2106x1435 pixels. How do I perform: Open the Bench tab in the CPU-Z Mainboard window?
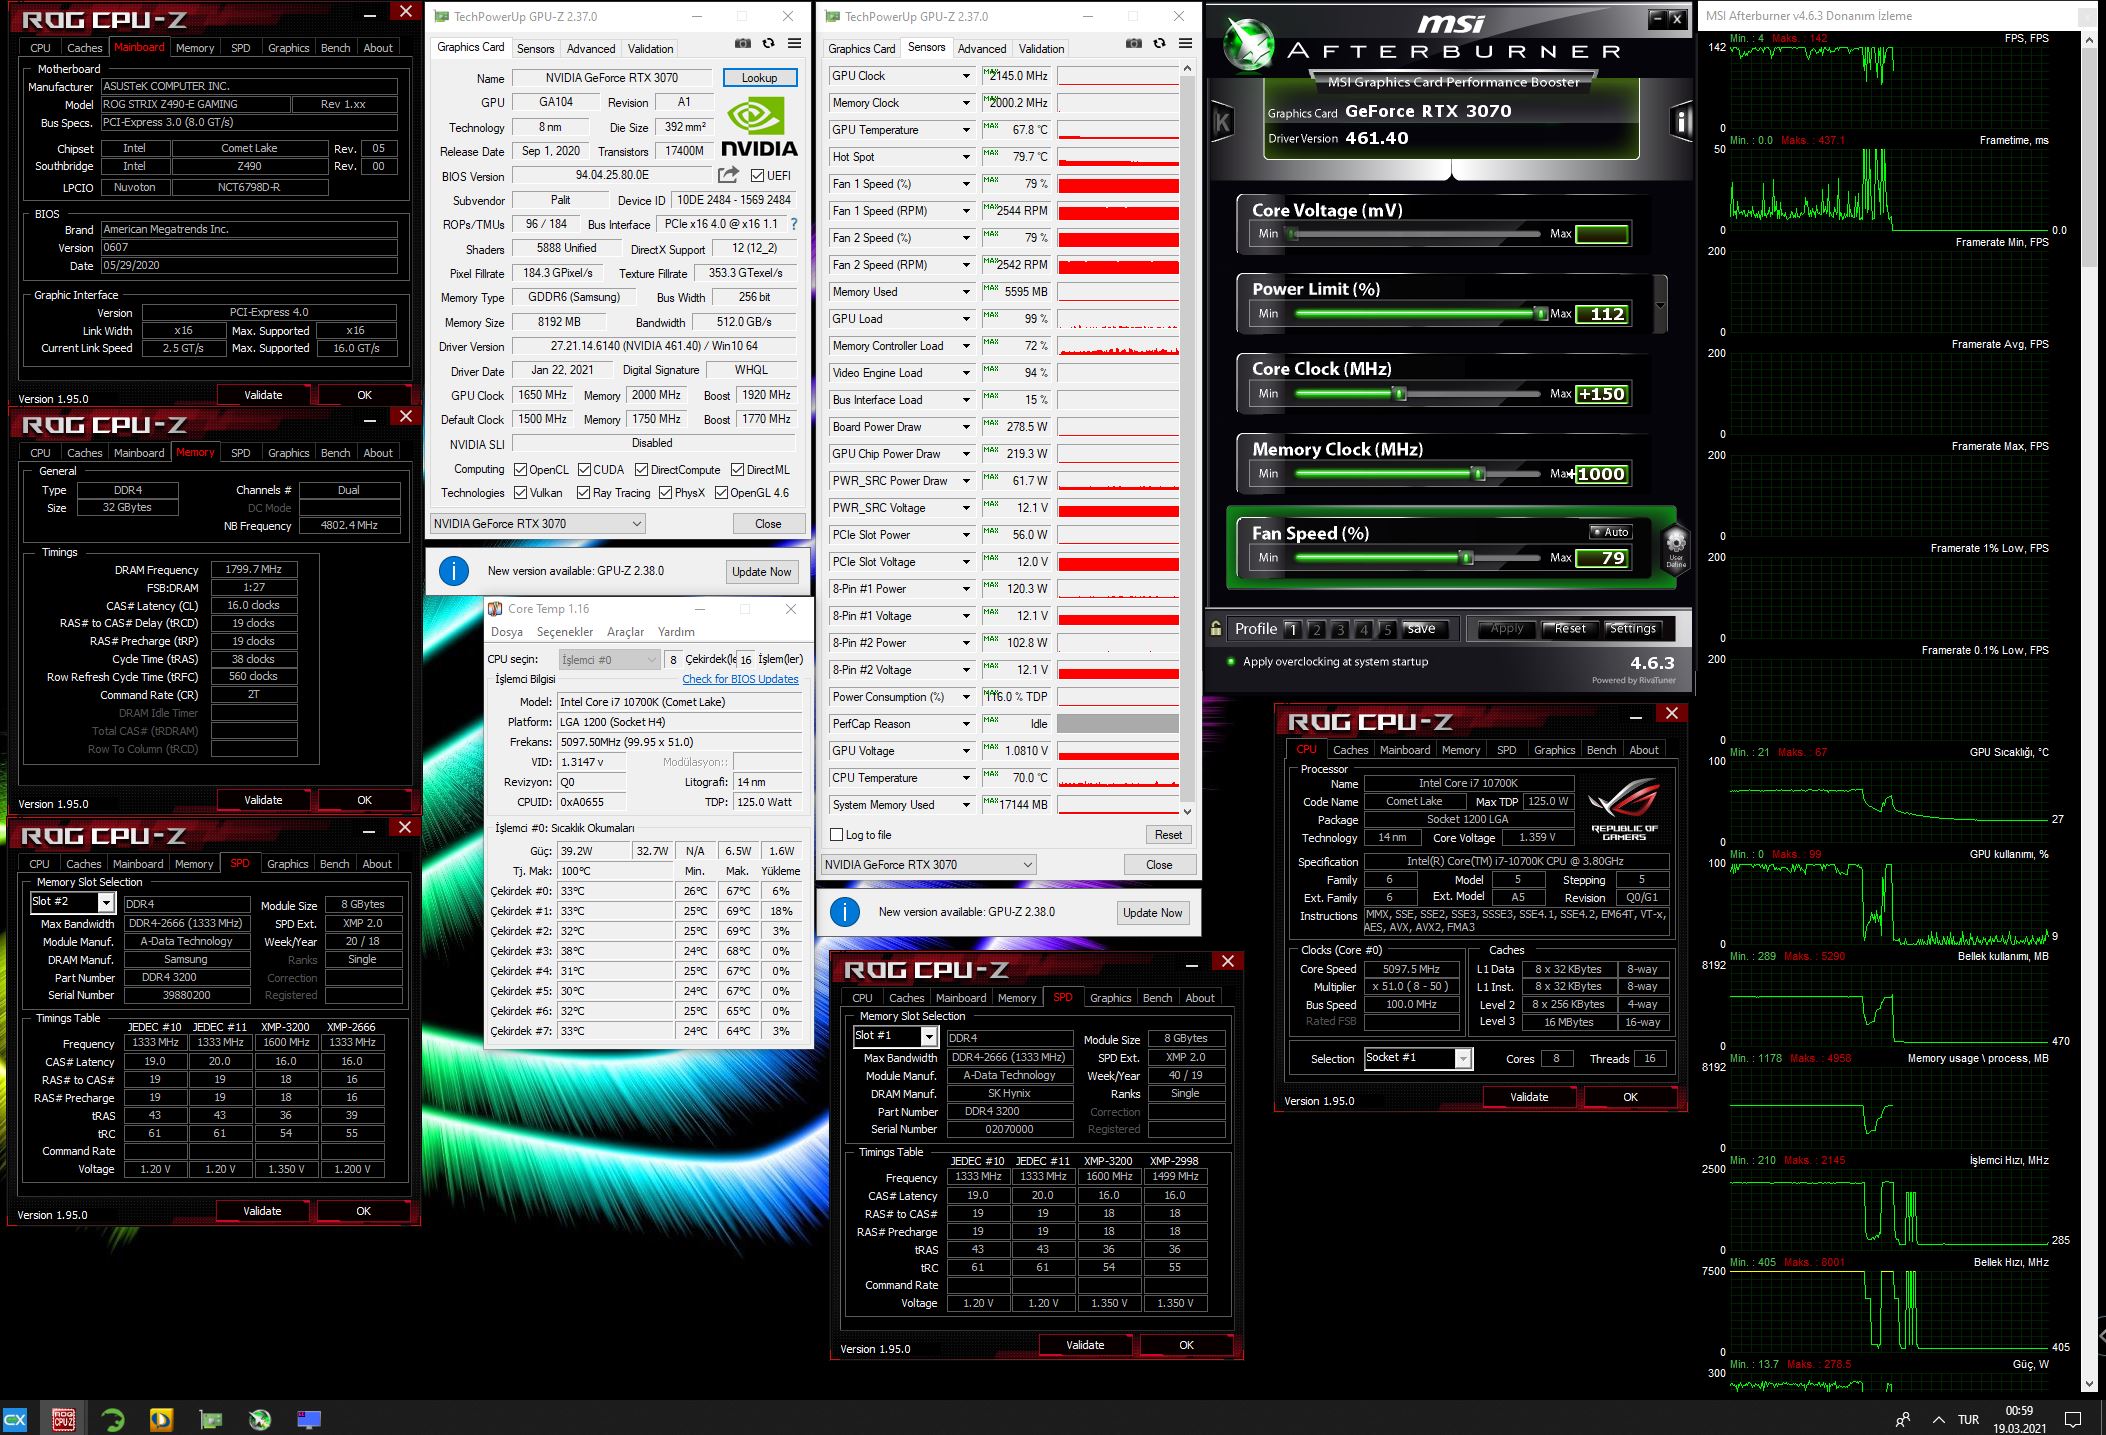[x=335, y=48]
